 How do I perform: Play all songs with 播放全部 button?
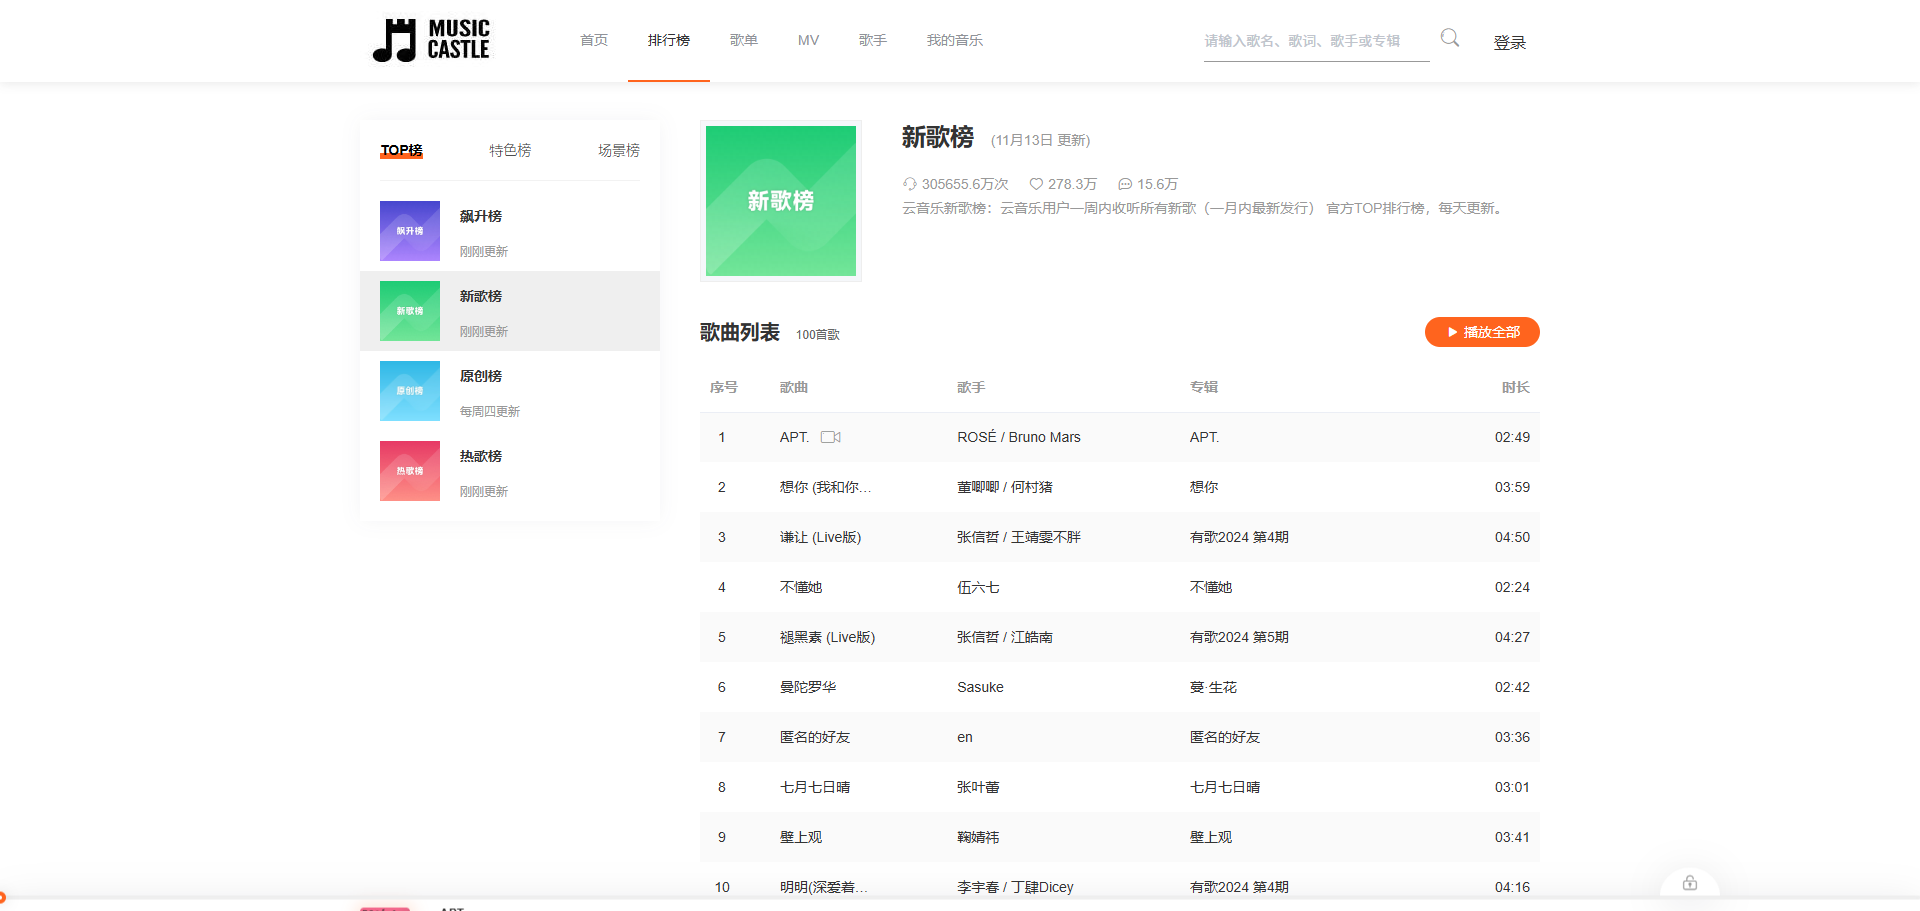(1482, 332)
